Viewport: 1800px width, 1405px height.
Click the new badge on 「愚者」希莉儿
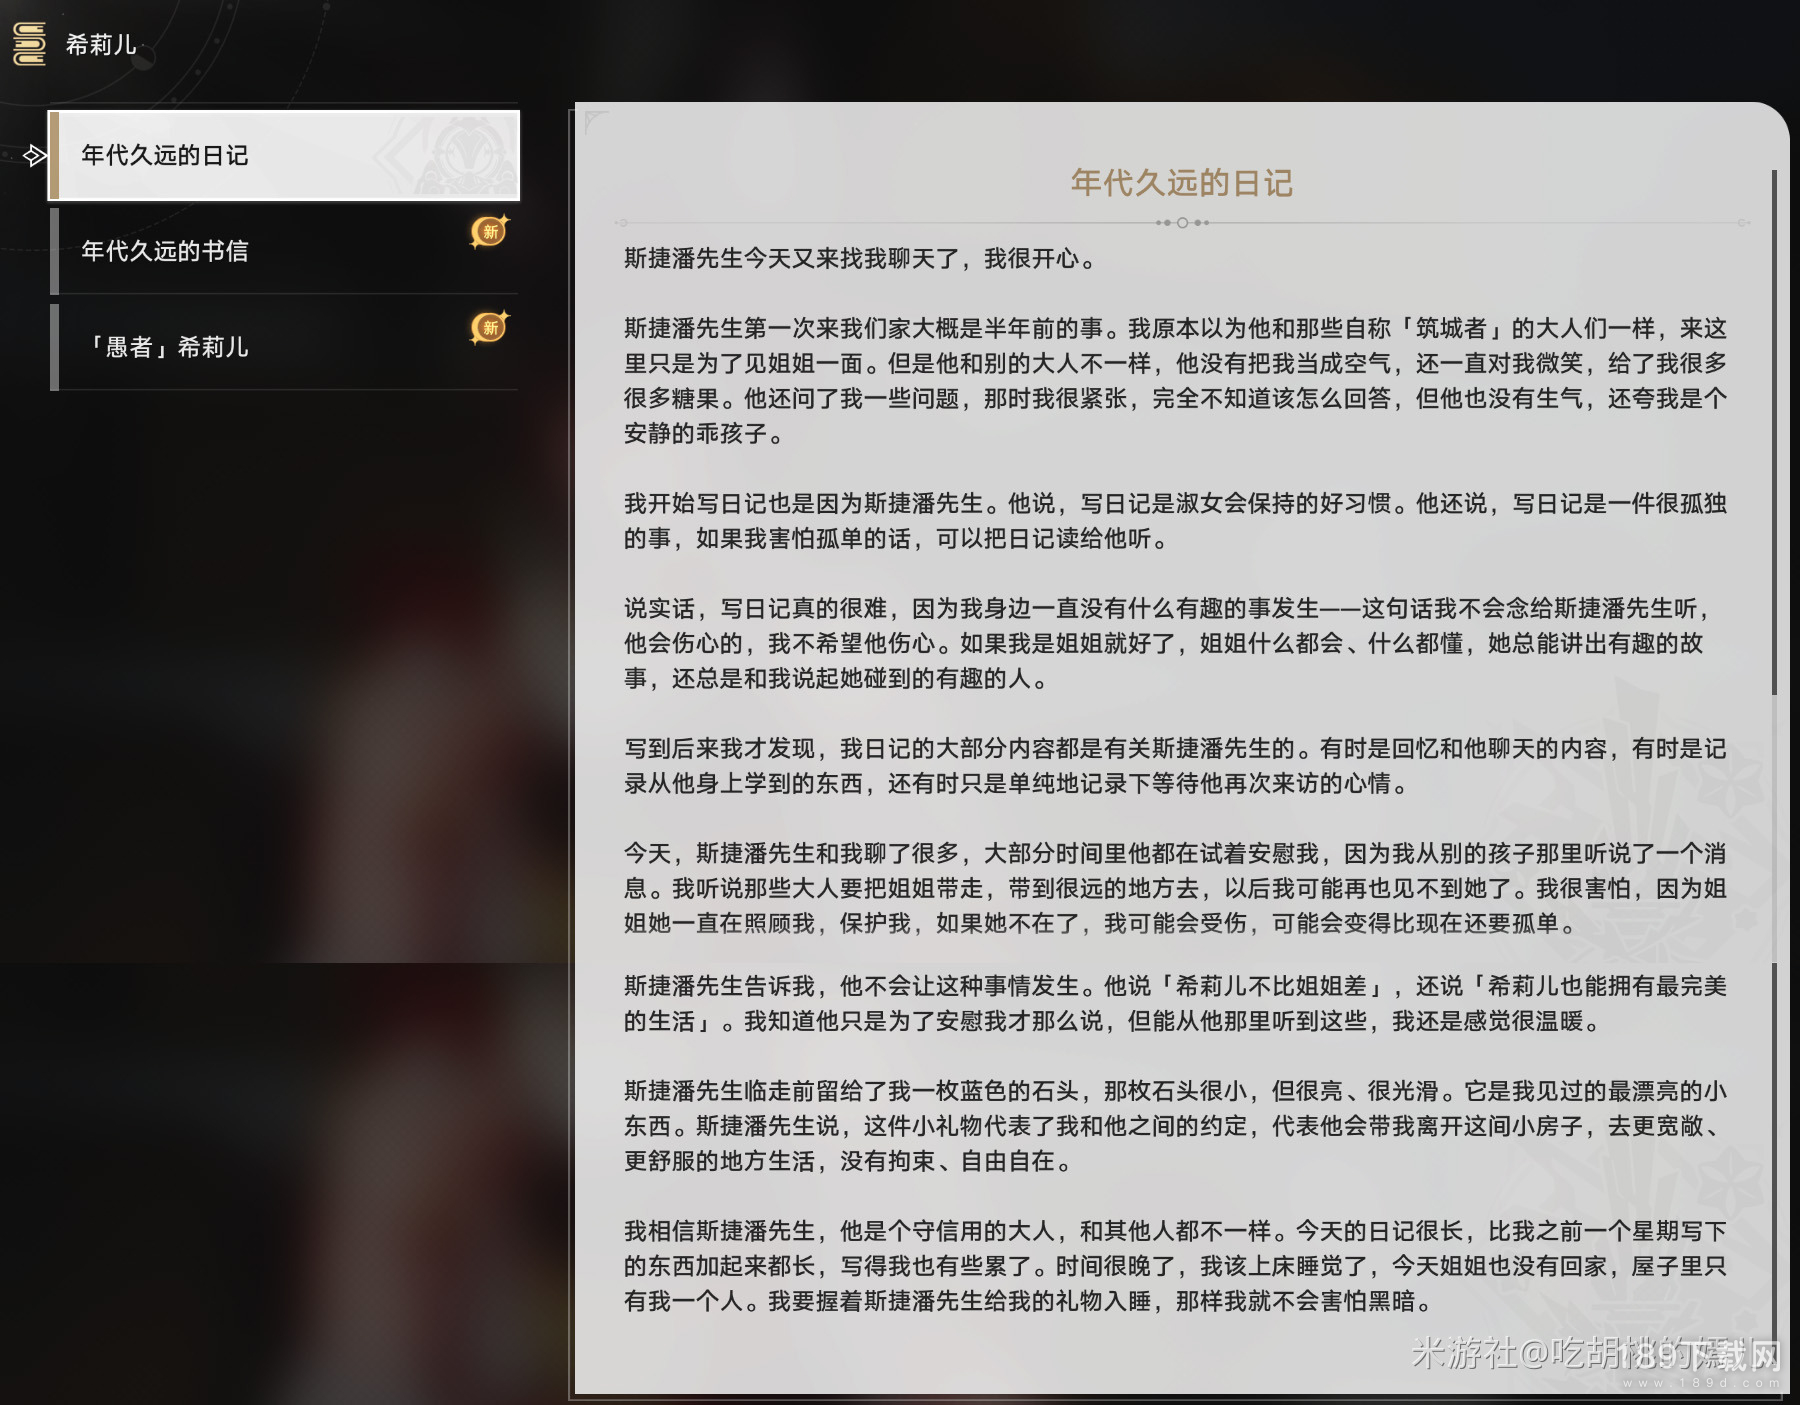[489, 328]
